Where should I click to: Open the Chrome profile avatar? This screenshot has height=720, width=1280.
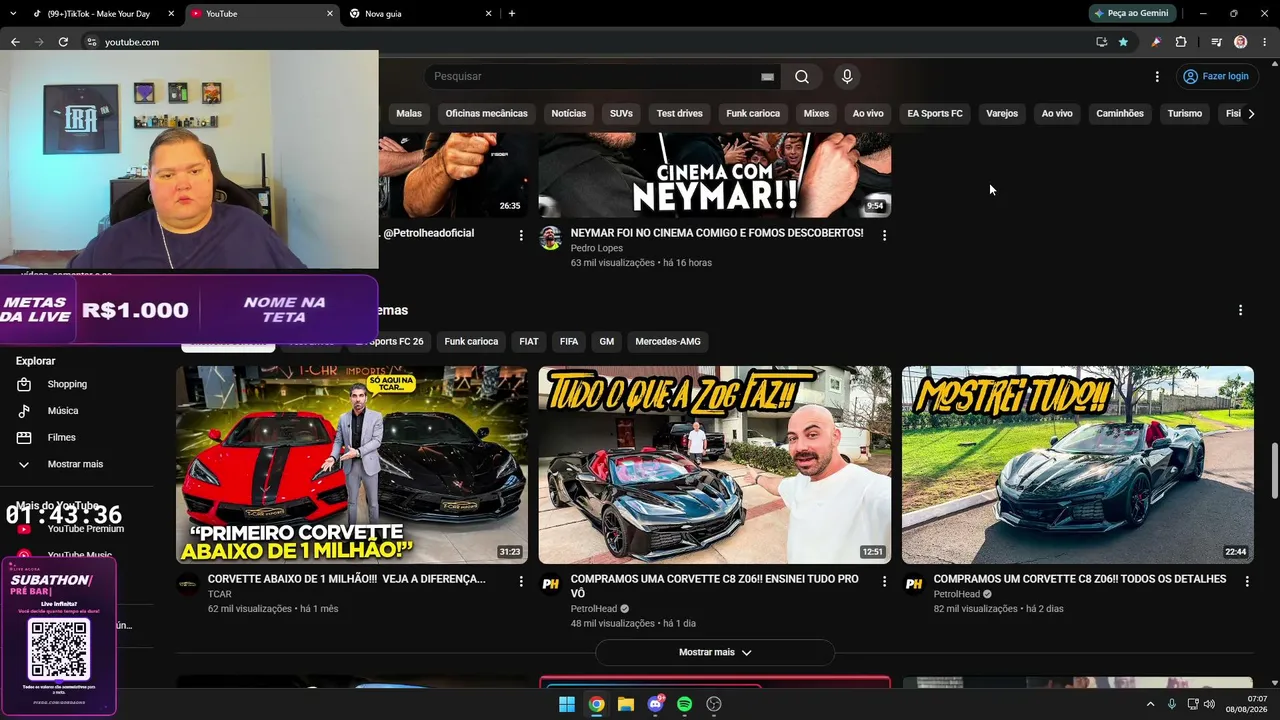[x=1241, y=42]
